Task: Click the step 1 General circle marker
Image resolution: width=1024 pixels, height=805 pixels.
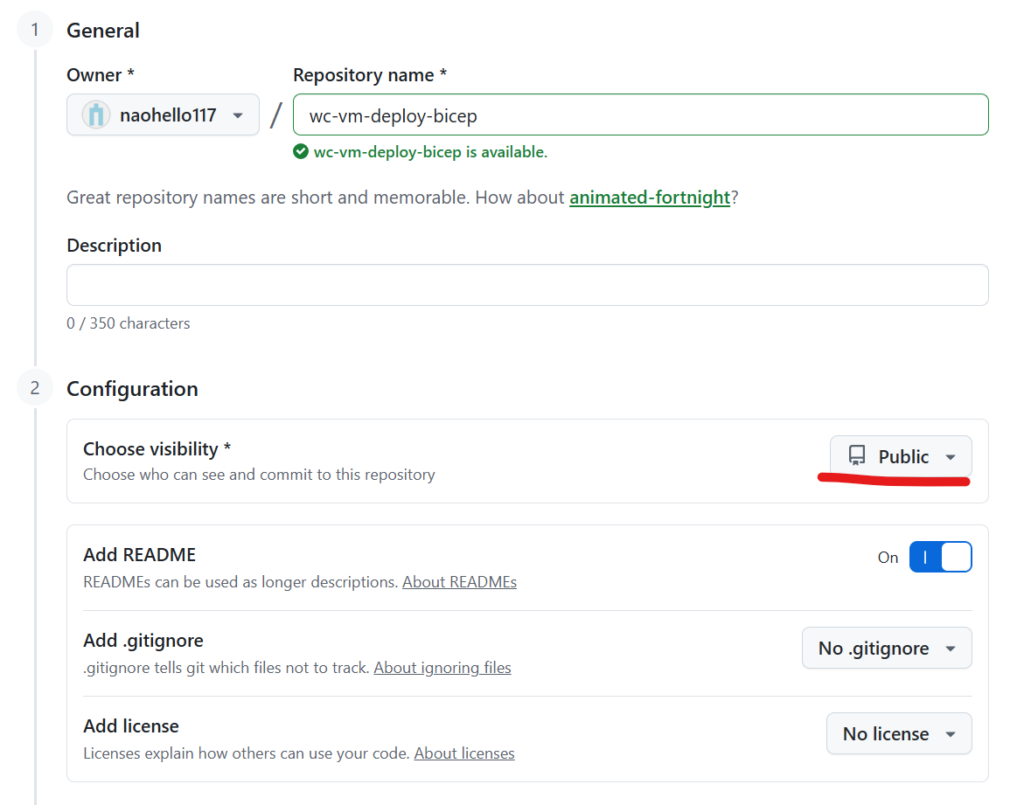Action: pyautogui.click(x=35, y=30)
